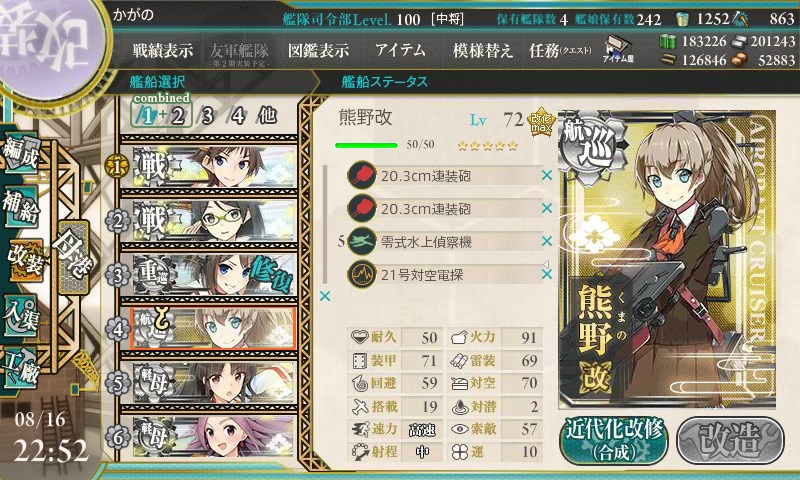Remove all equipment with the left X
The image size is (800, 480).
coord(324,296)
